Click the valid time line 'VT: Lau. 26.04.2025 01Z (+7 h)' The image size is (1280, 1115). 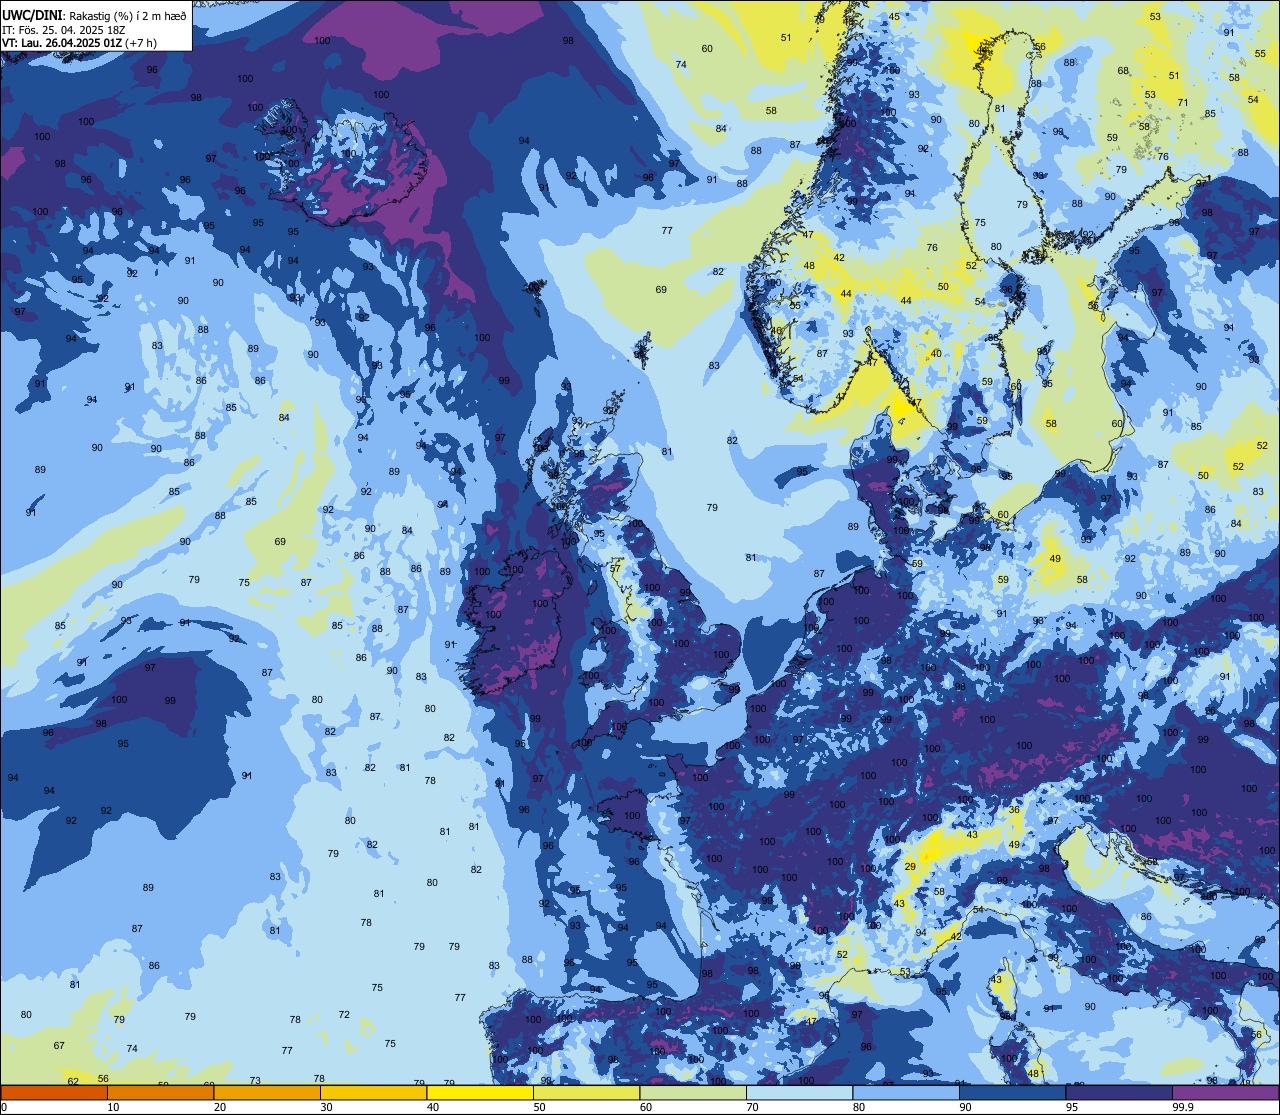(80, 42)
